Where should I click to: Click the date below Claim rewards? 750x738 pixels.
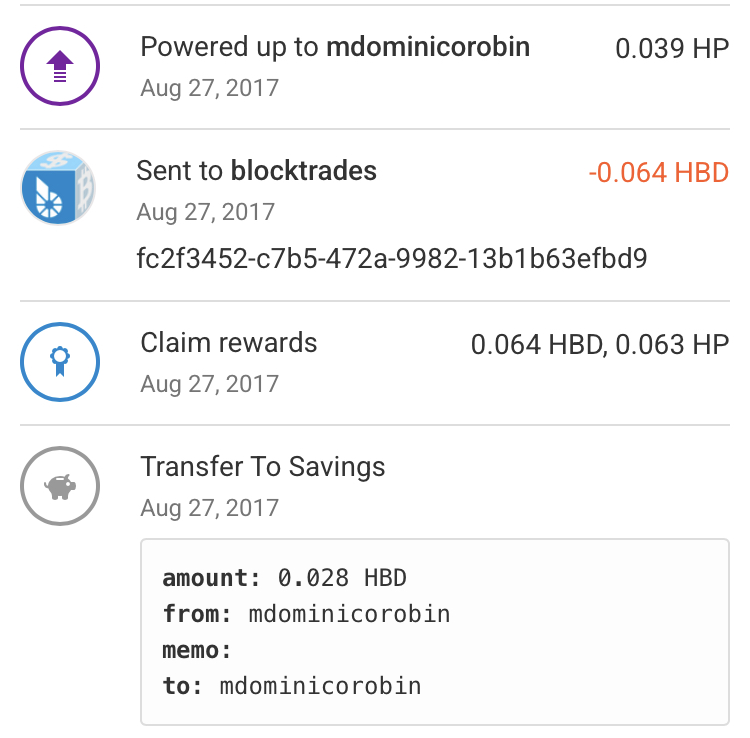tap(209, 384)
